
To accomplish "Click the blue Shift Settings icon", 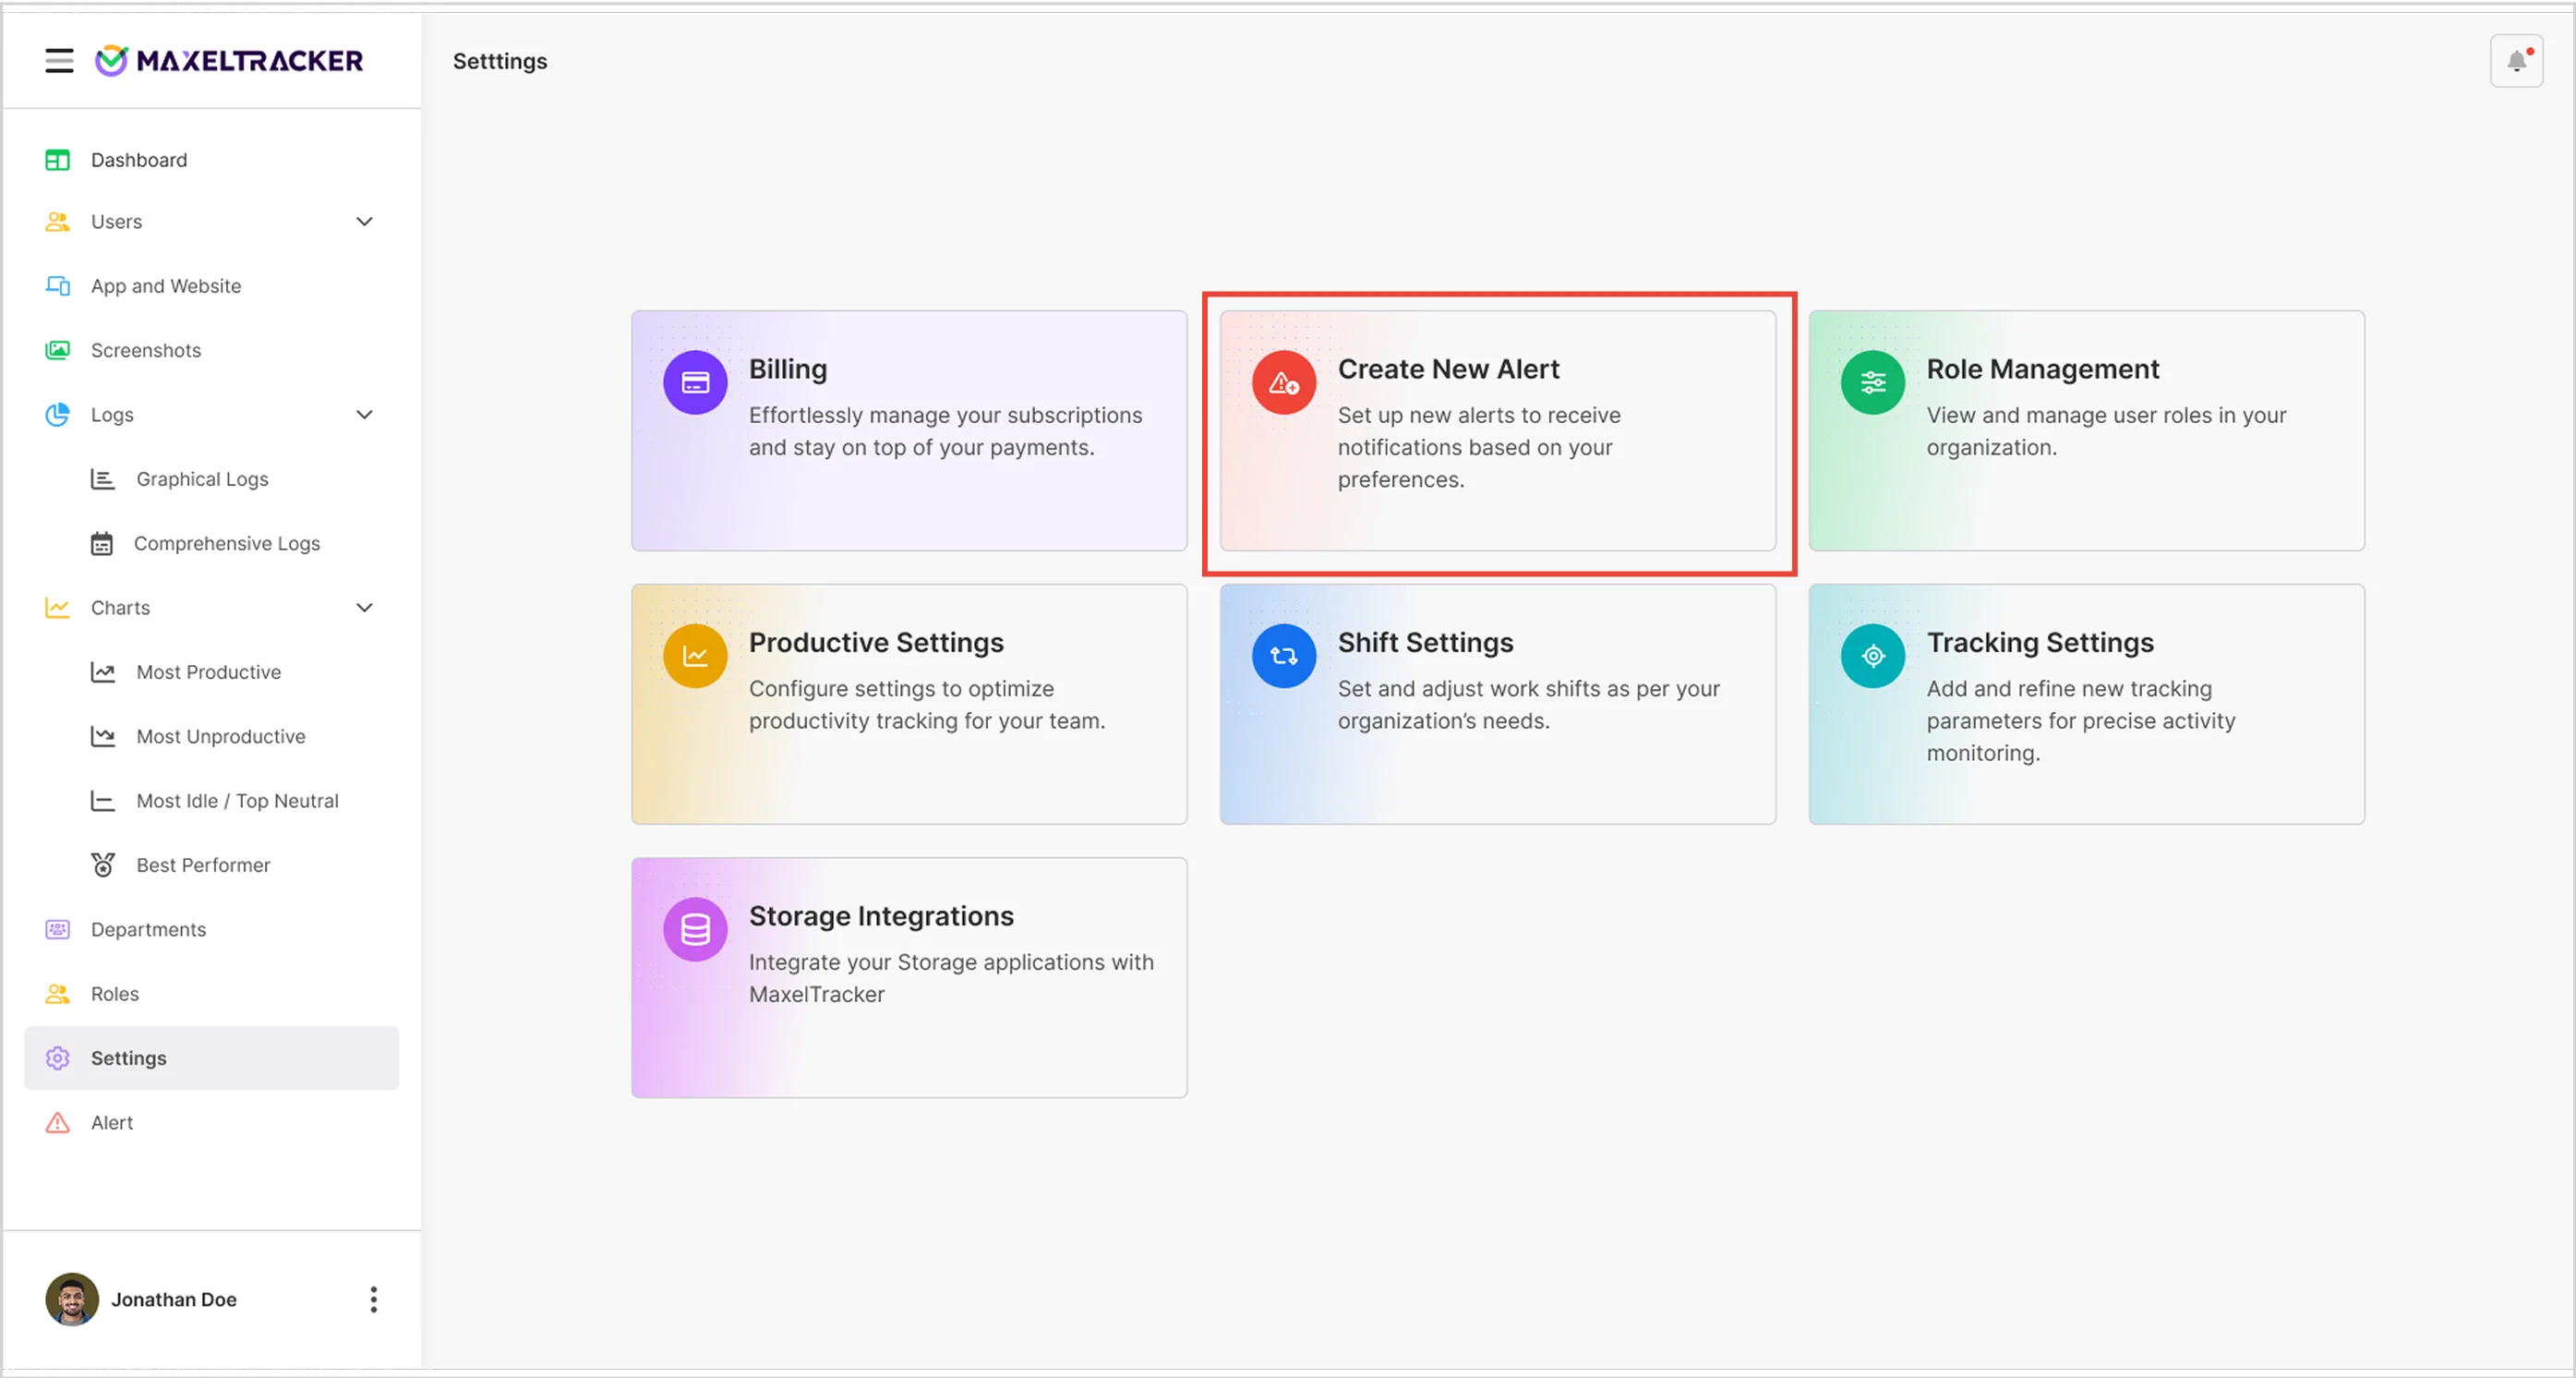I will (1284, 656).
